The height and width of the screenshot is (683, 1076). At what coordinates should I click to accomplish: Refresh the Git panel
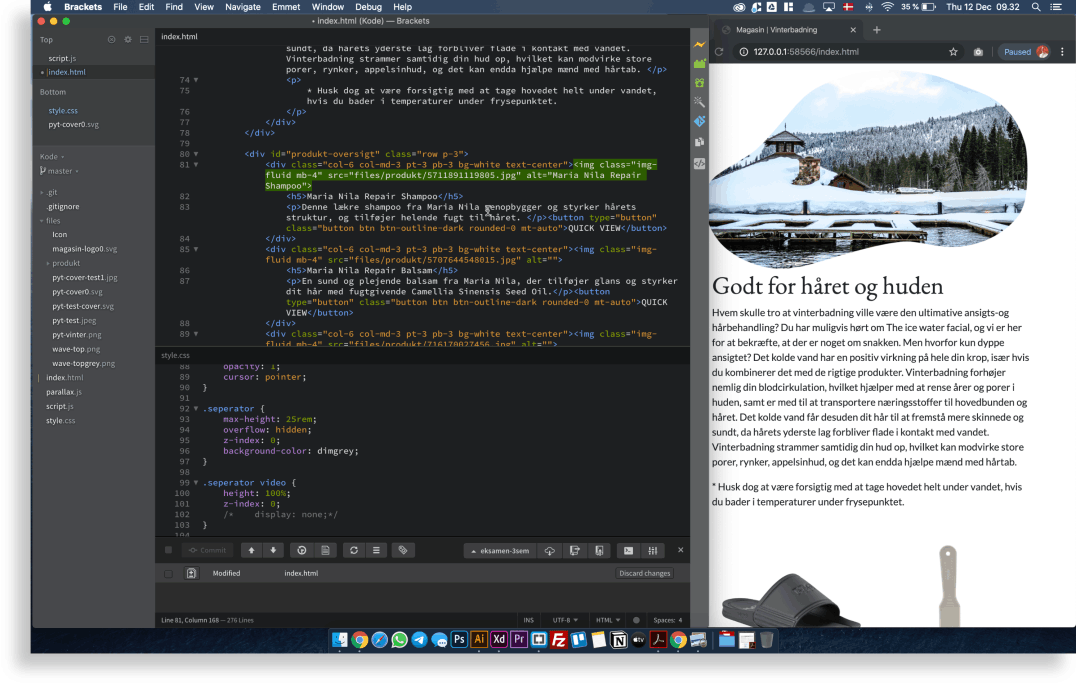click(x=354, y=550)
